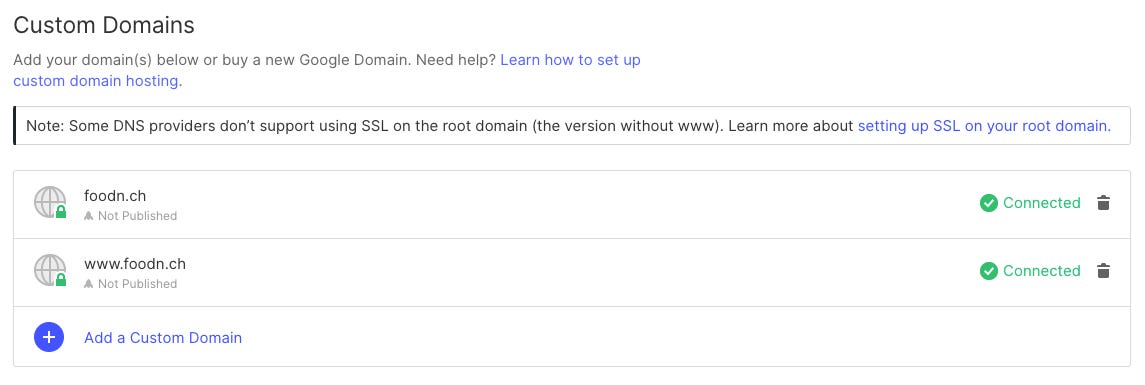This screenshot has height=385, width=1145.
Task: Click the Connected status label for www.foodn.ch
Action: pyautogui.click(x=1042, y=271)
